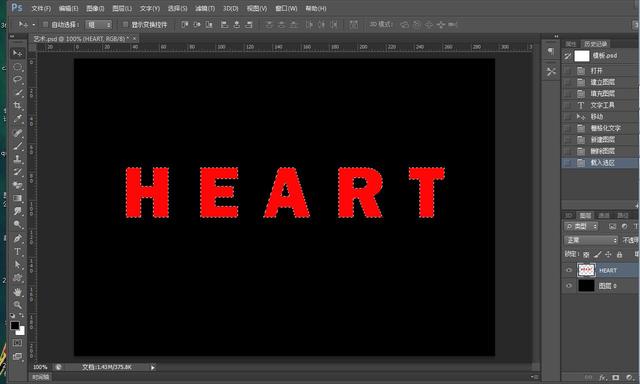Select the Dodge tool
The width and height of the screenshot is (640, 384).
click(17, 224)
